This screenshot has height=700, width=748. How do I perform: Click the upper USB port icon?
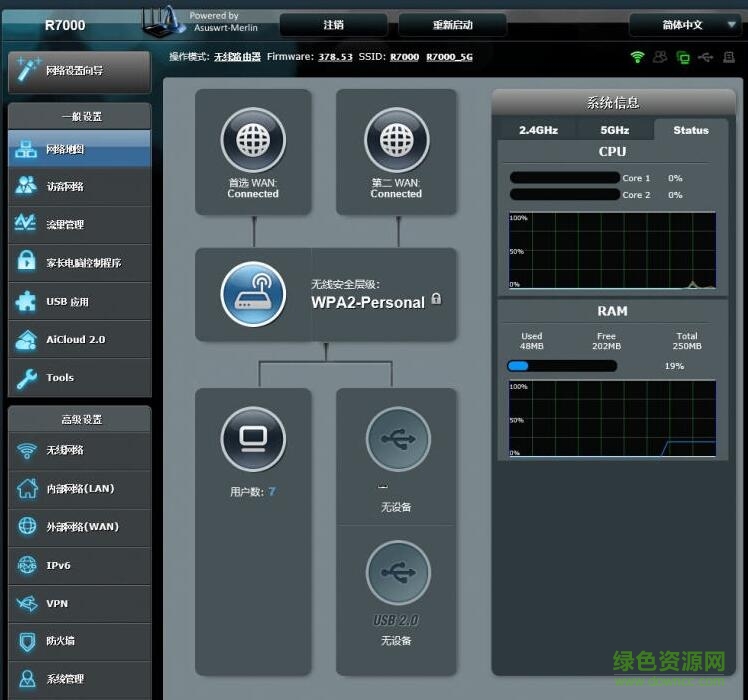397,439
